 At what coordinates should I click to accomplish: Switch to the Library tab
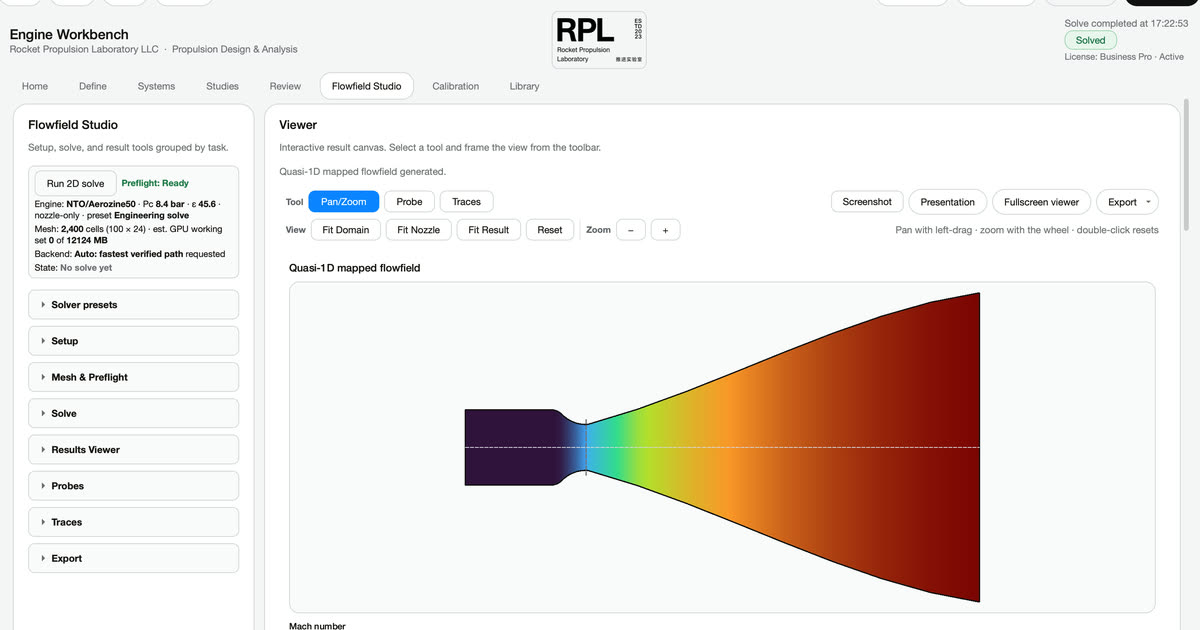(x=524, y=86)
